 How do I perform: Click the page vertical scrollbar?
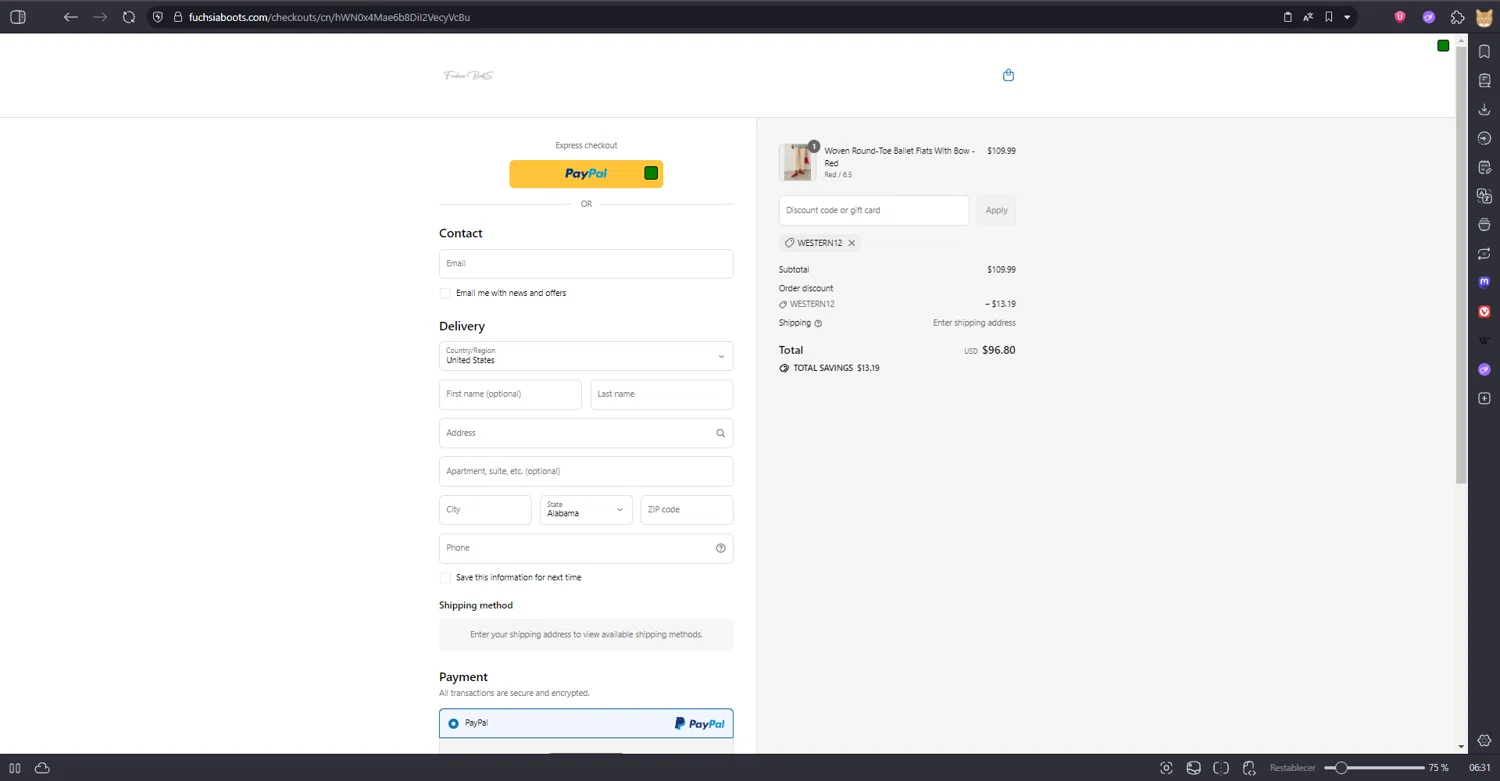coord(1461,265)
